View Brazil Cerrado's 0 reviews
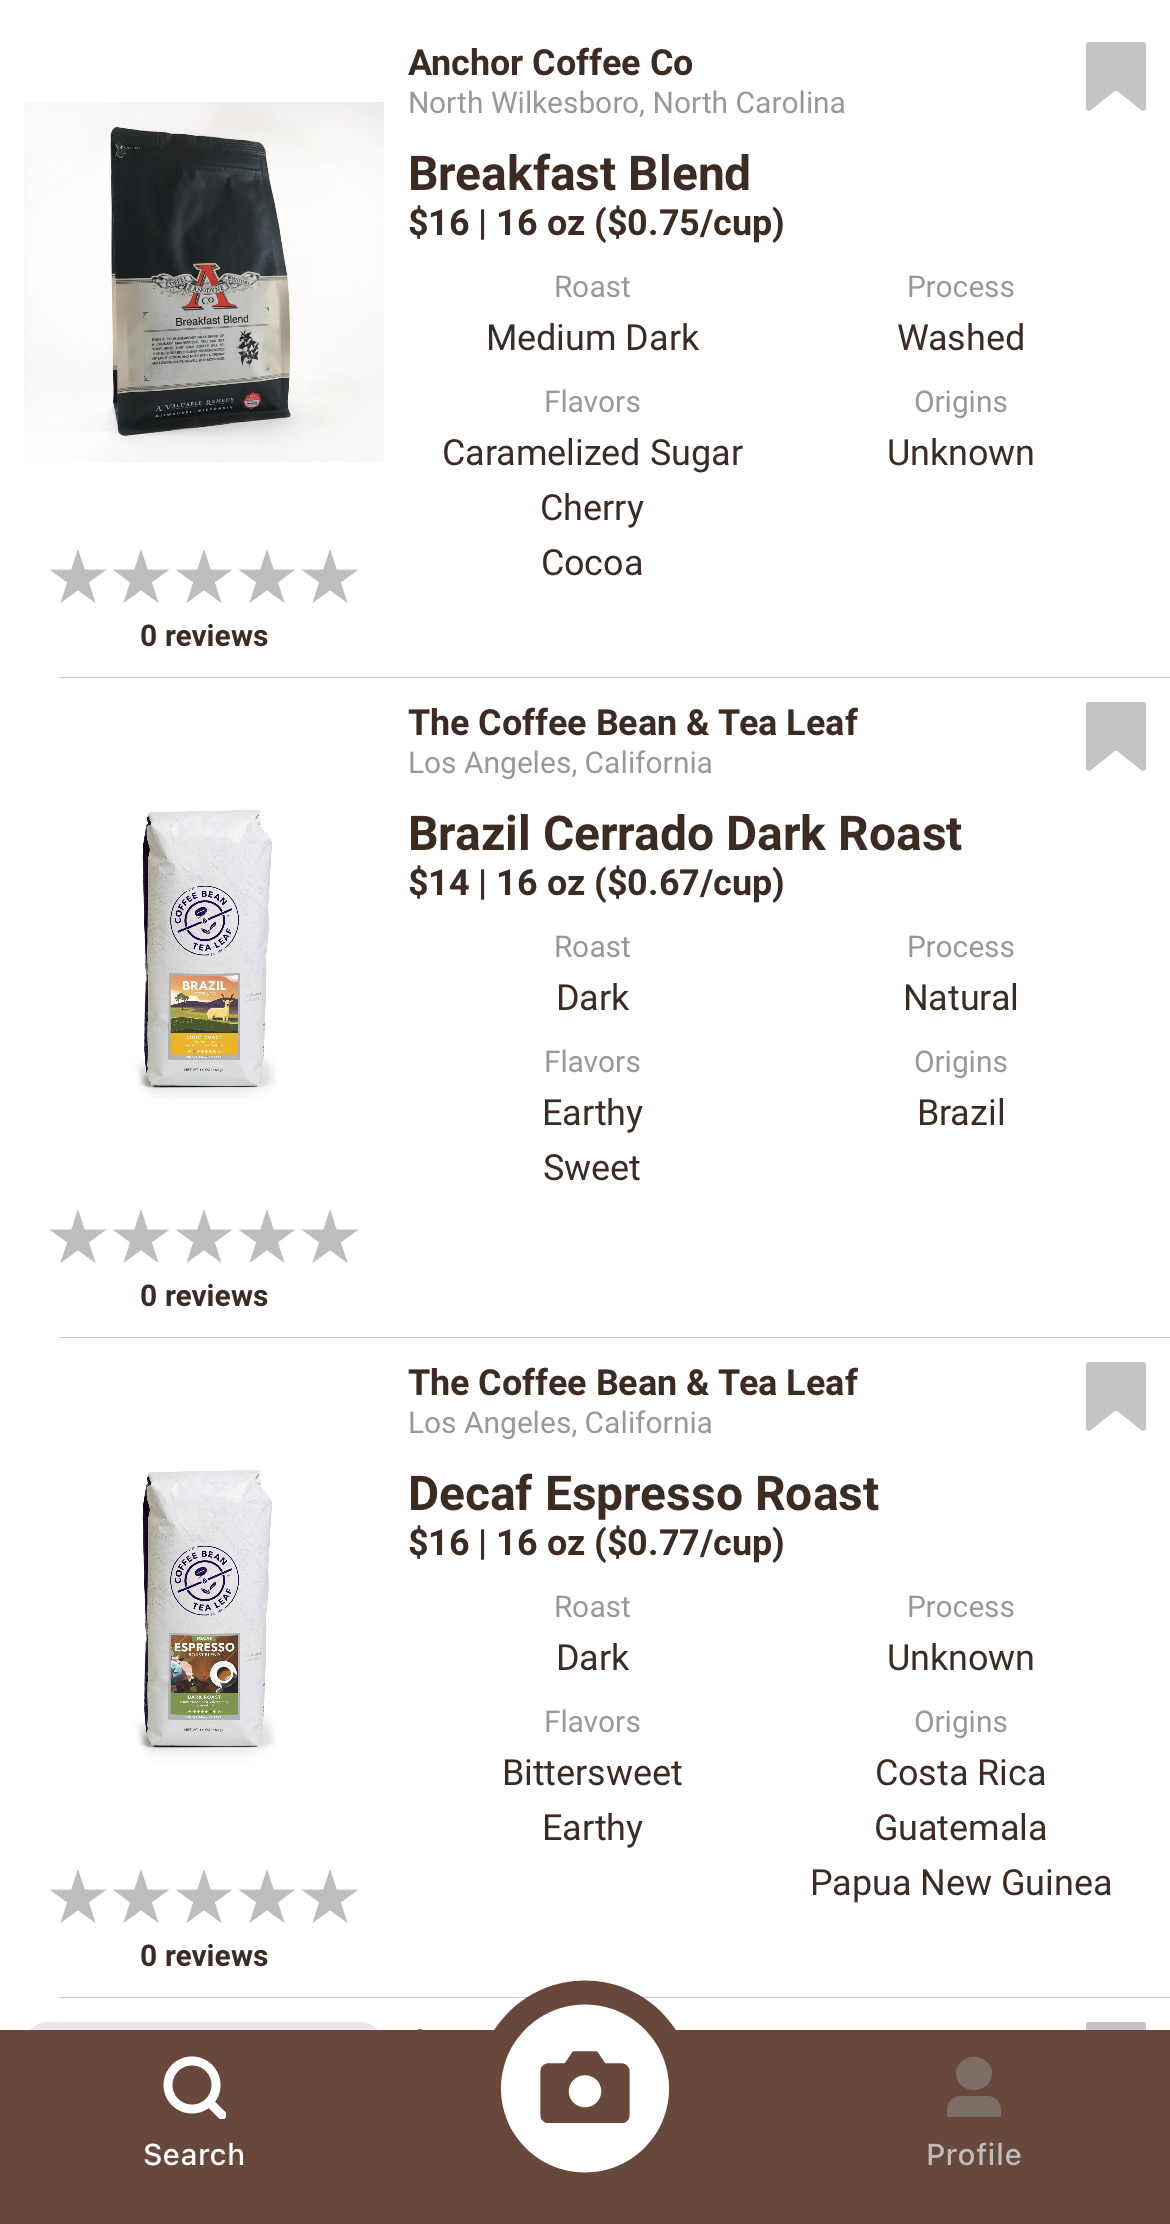This screenshot has height=2224, width=1170. click(x=204, y=1296)
